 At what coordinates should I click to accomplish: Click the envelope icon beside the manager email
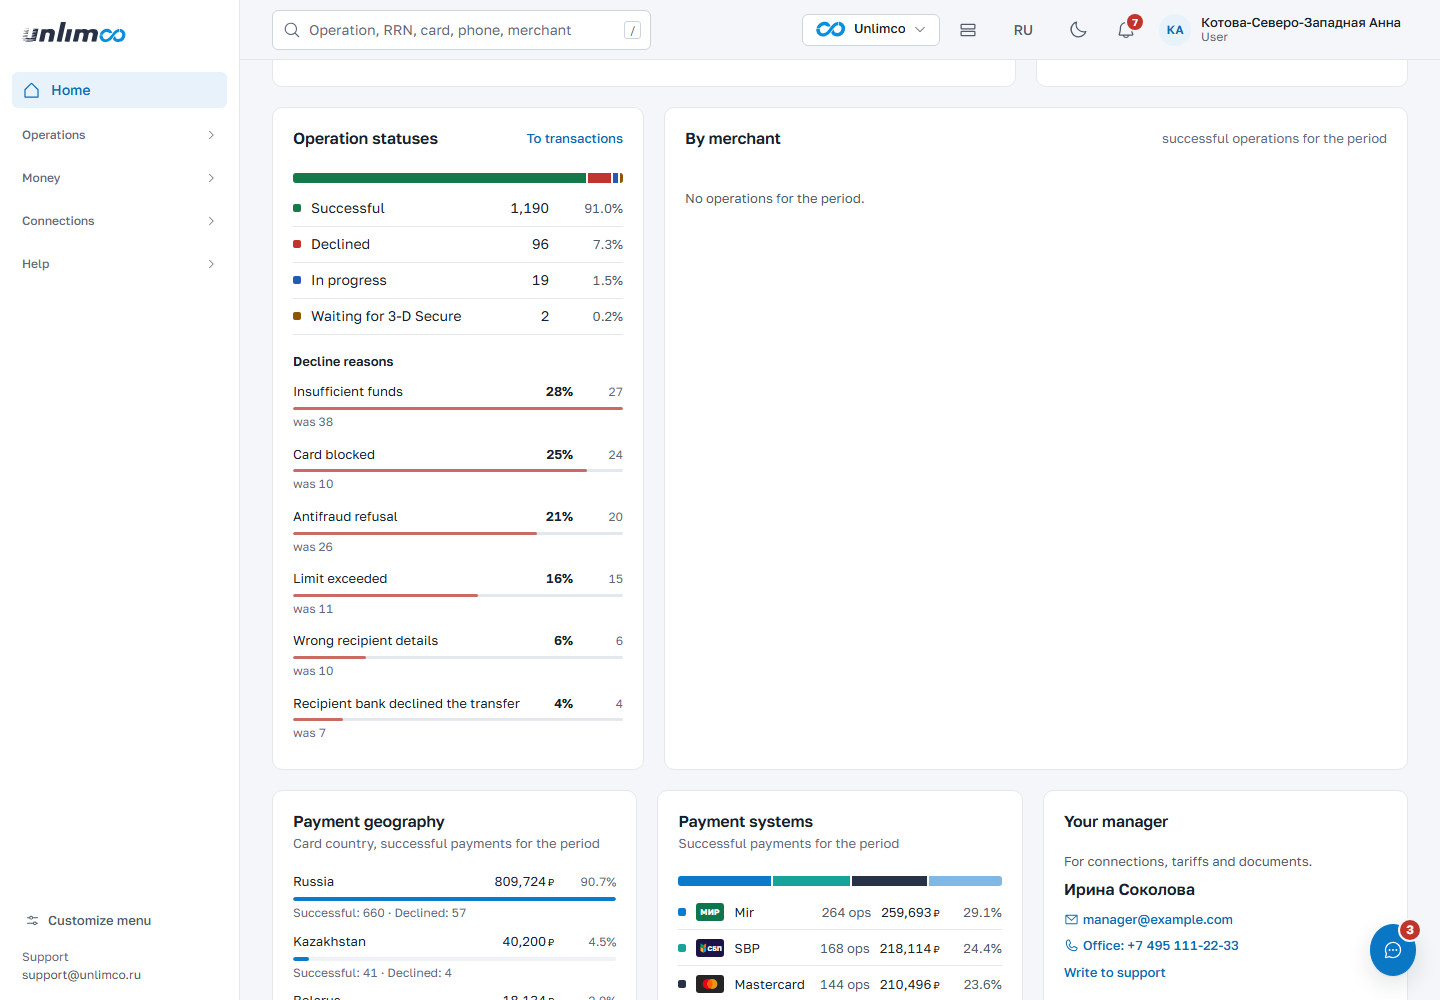click(x=1071, y=920)
